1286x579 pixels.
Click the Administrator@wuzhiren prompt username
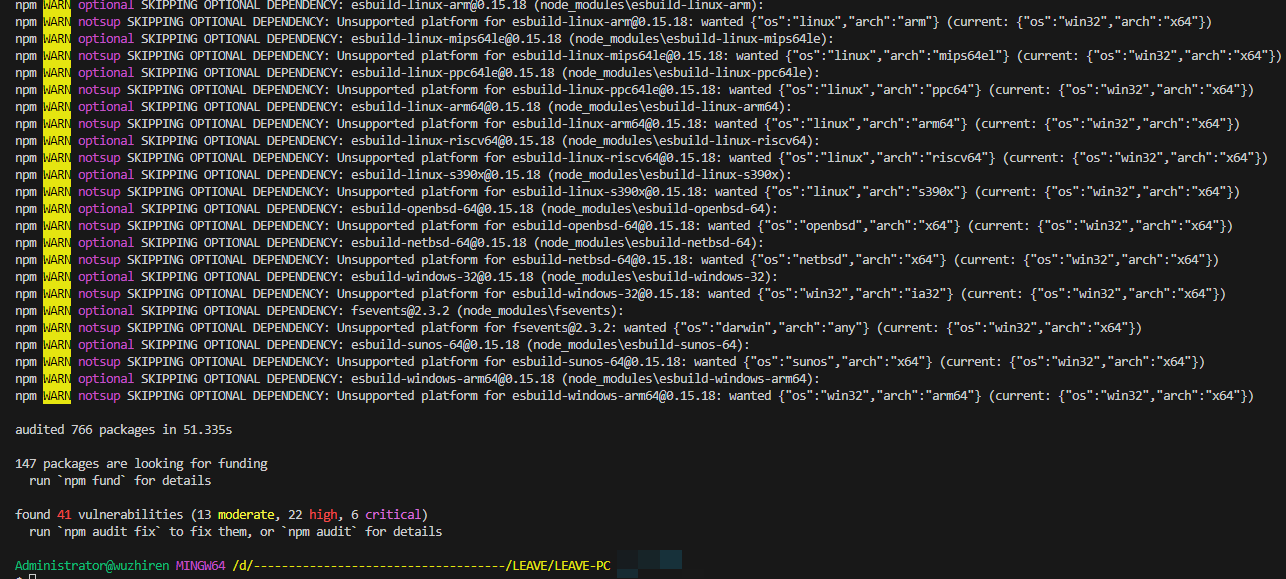point(92,566)
